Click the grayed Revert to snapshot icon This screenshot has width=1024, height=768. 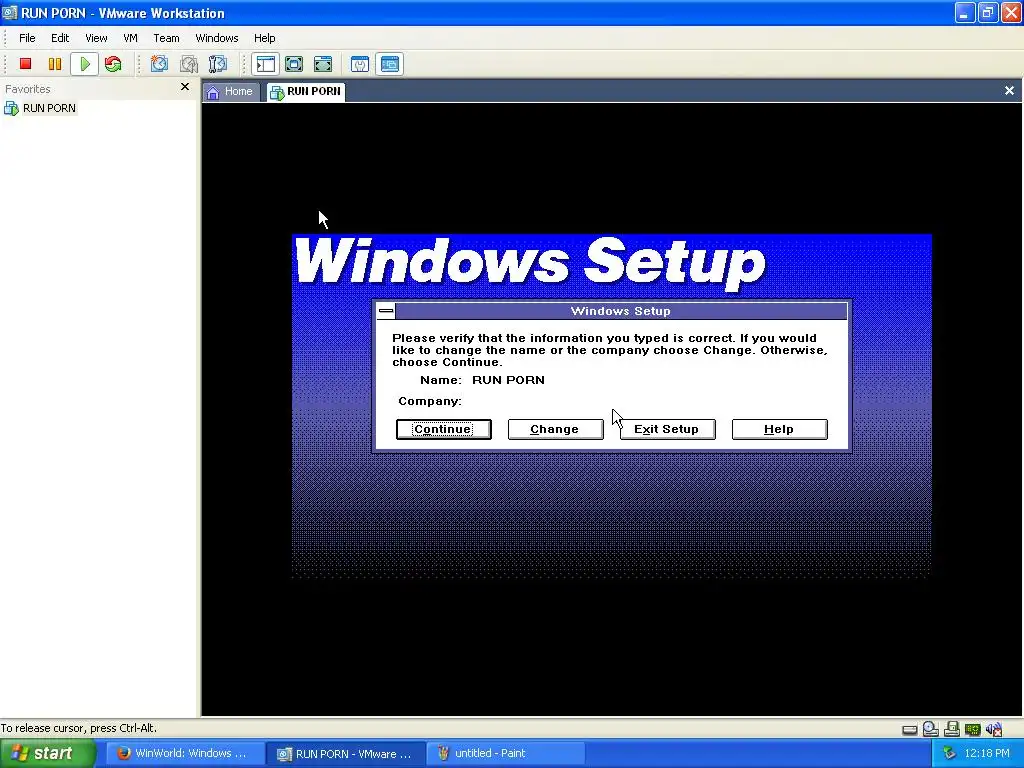pyautogui.click(x=189, y=64)
